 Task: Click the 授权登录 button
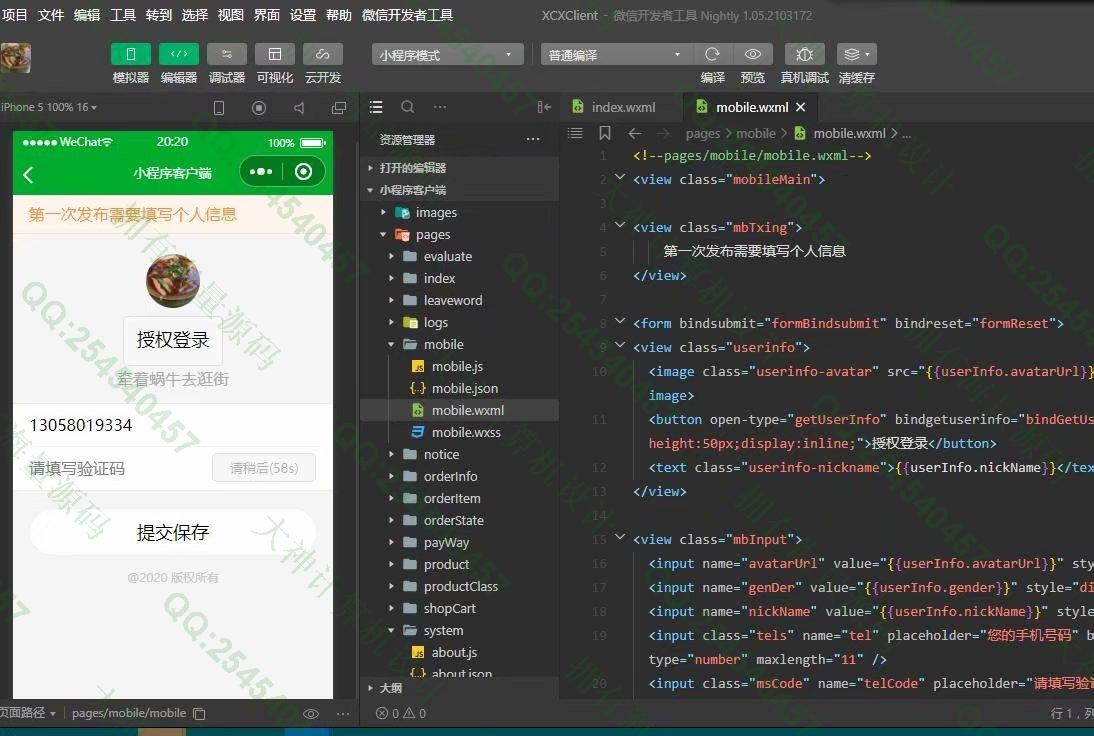[173, 340]
